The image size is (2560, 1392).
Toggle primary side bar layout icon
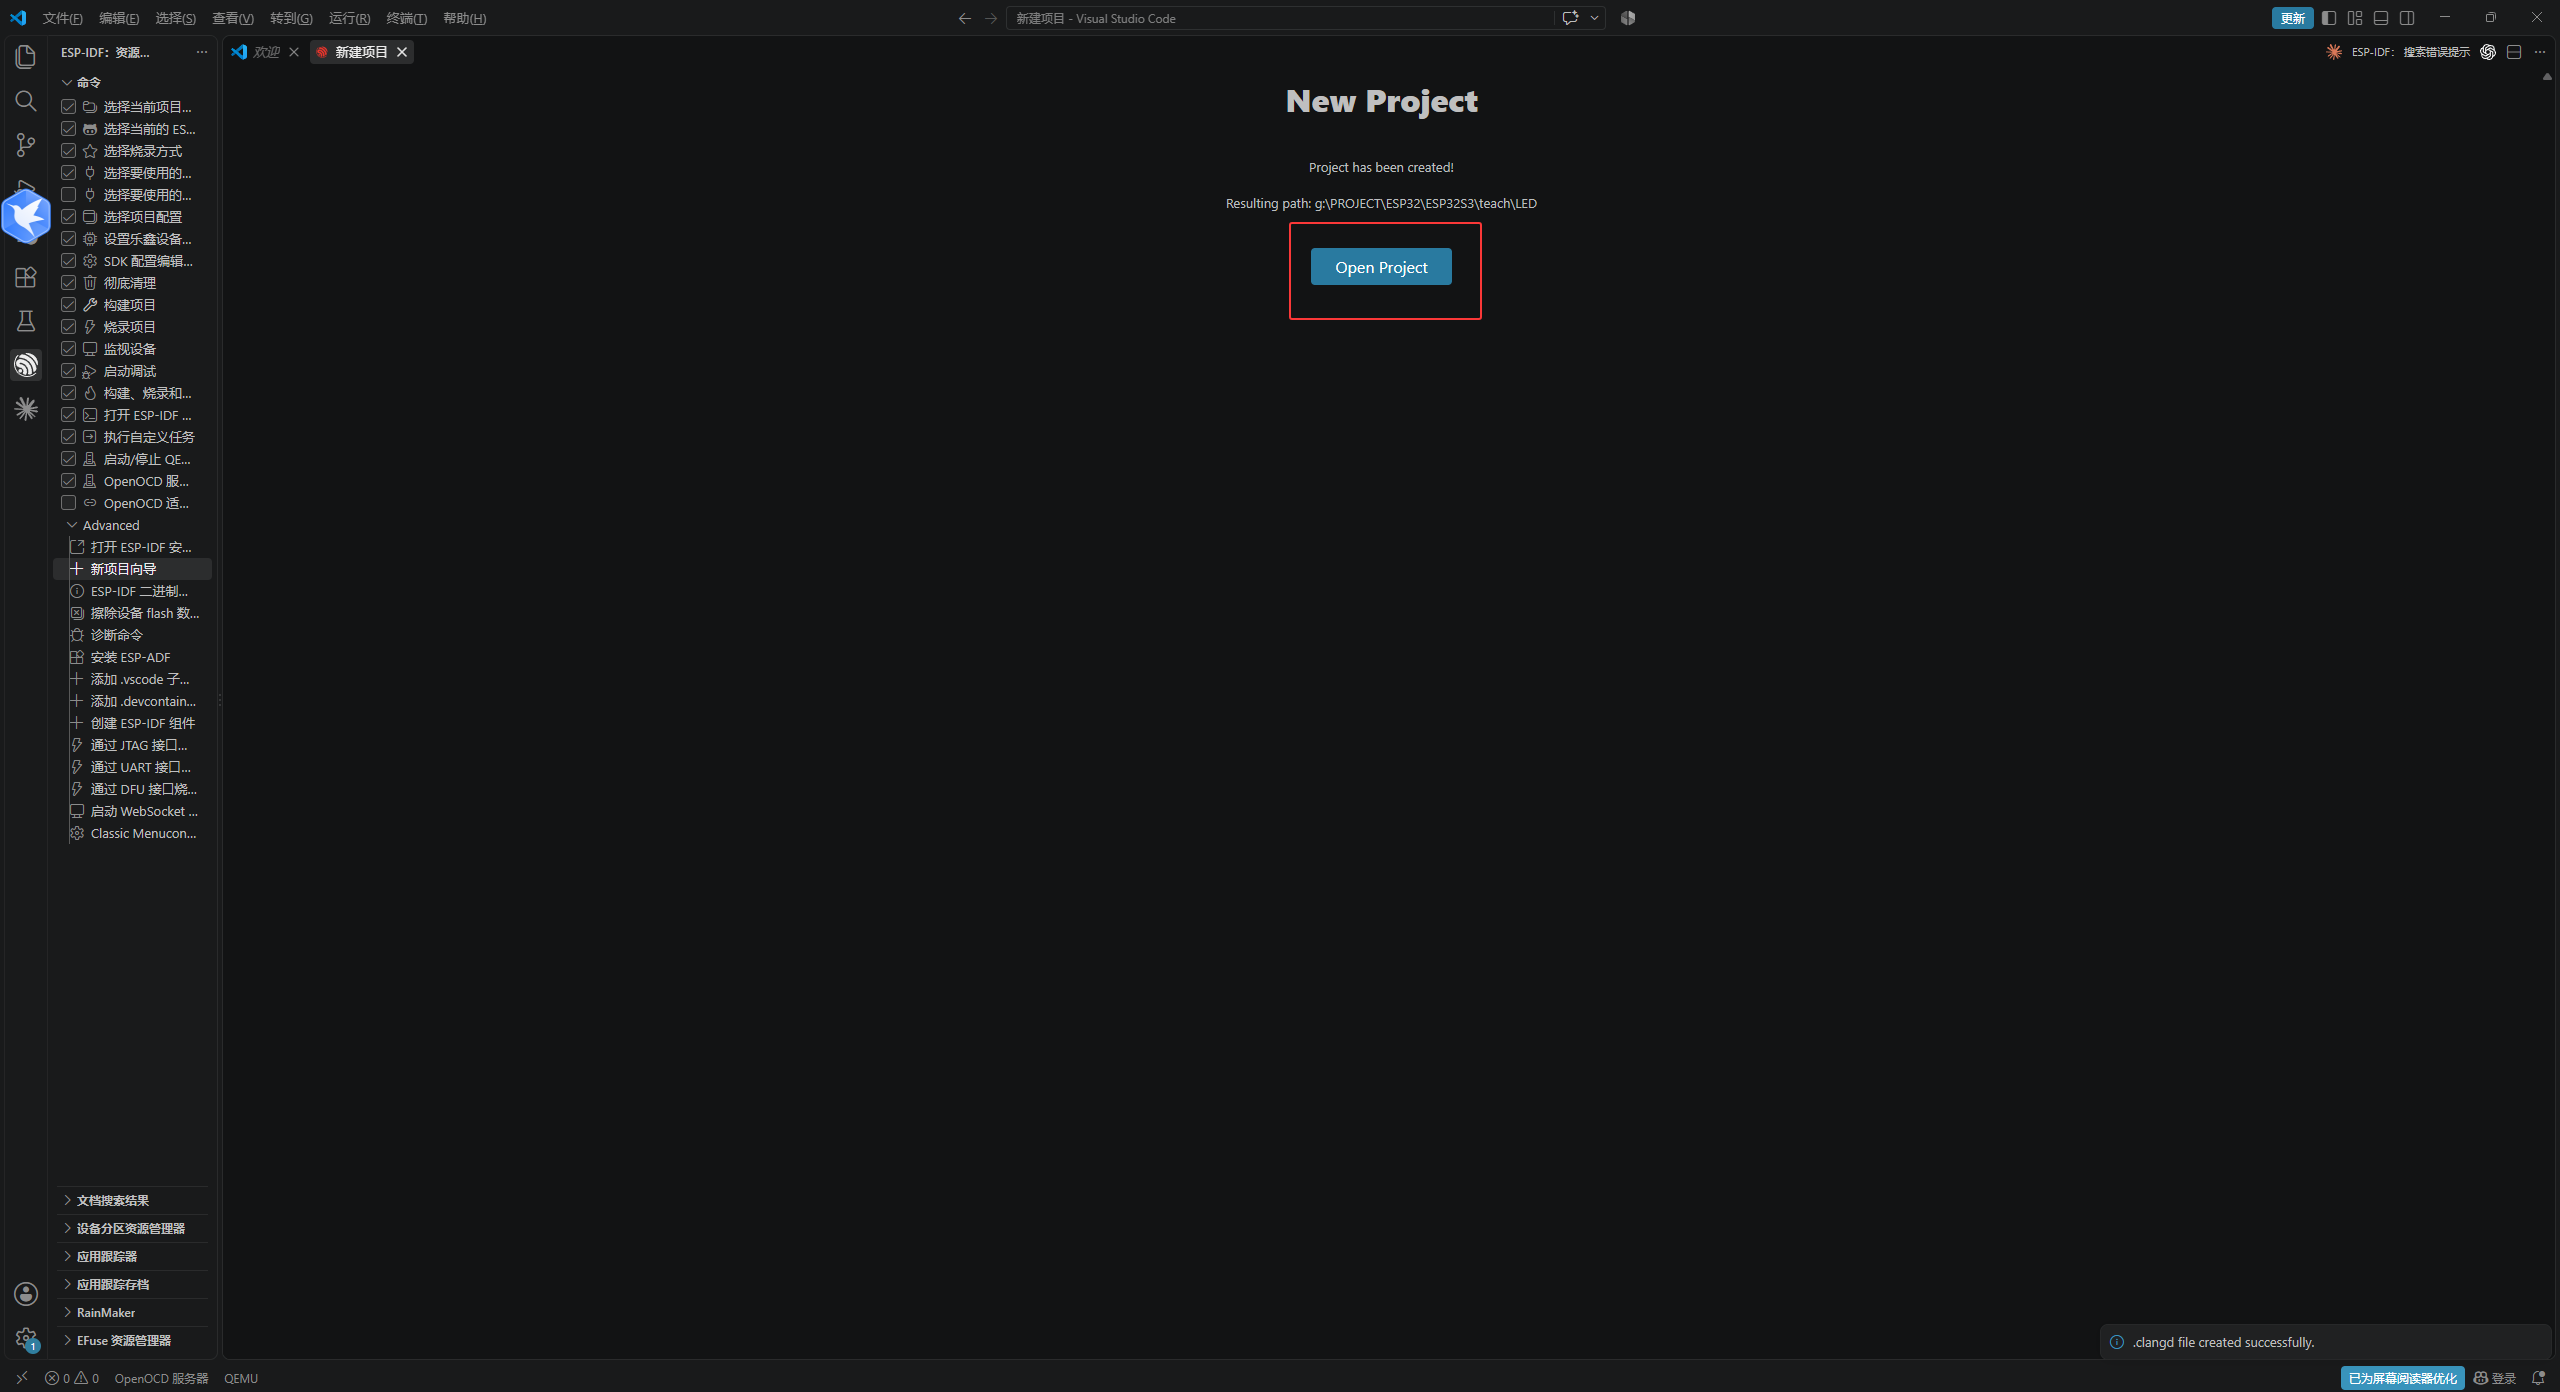pos(2329,18)
